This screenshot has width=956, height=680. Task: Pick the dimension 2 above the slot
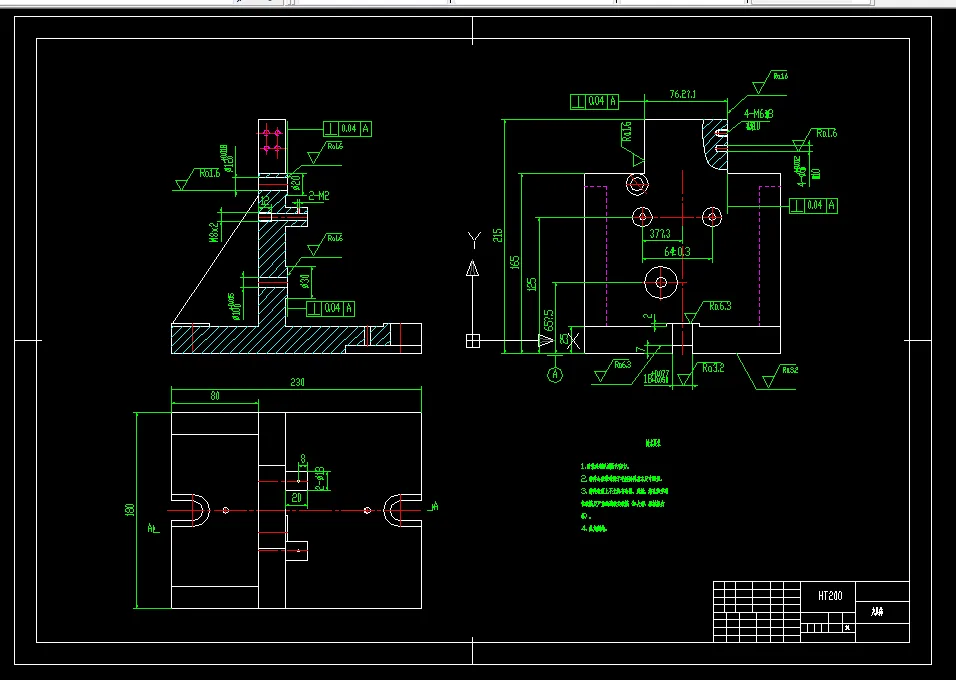tap(647, 317)
